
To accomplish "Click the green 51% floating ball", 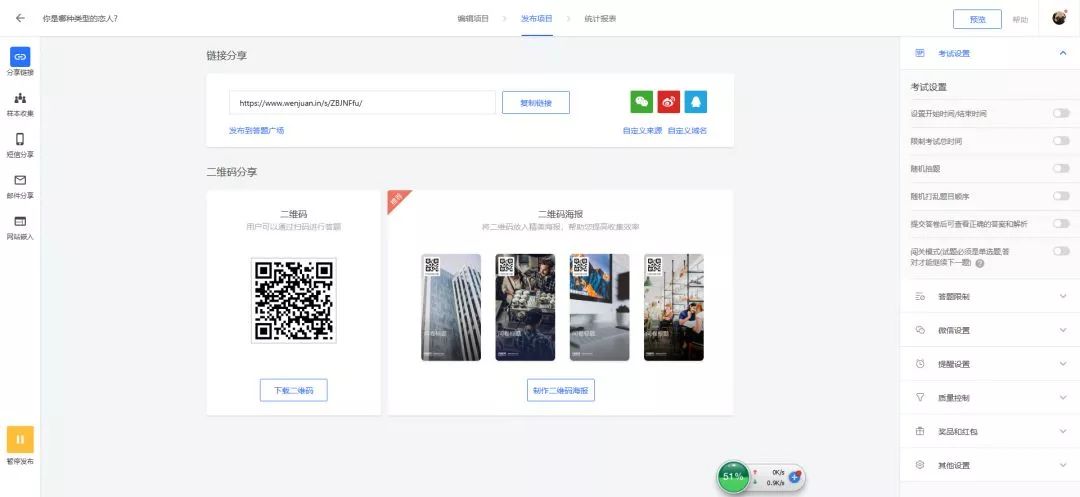I will pos(733,476).
